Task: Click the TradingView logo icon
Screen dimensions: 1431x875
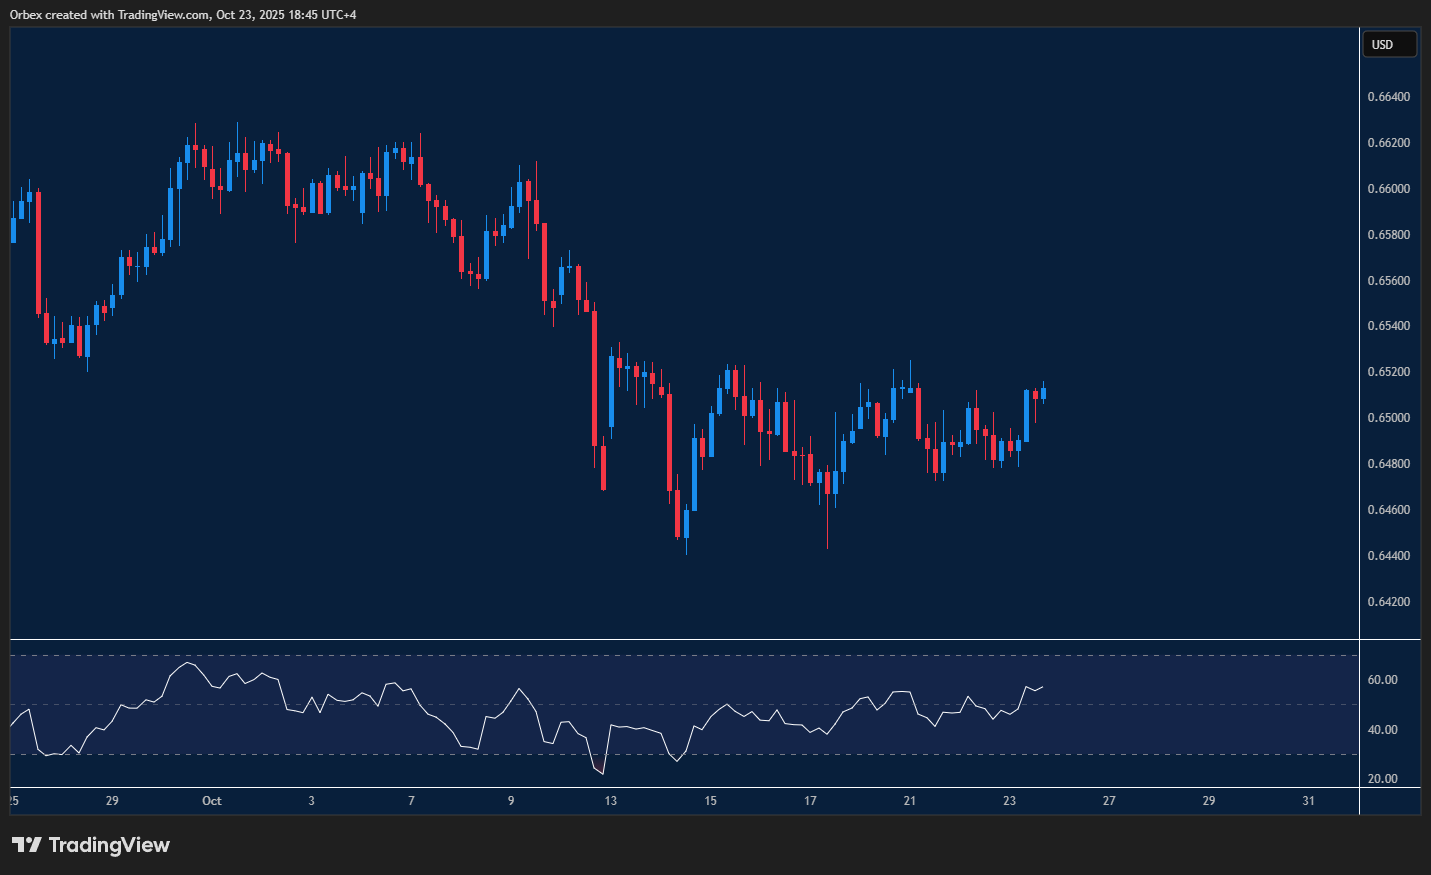Action: click(27, 845)
